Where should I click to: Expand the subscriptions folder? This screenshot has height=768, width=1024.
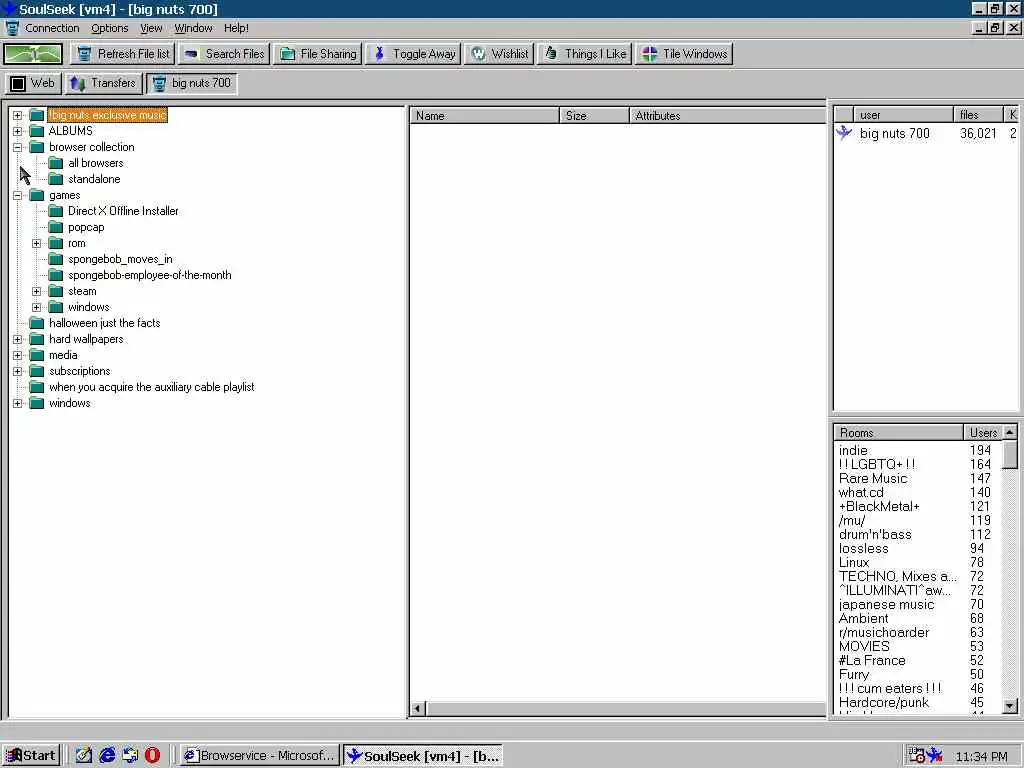(x=18, y=371)
